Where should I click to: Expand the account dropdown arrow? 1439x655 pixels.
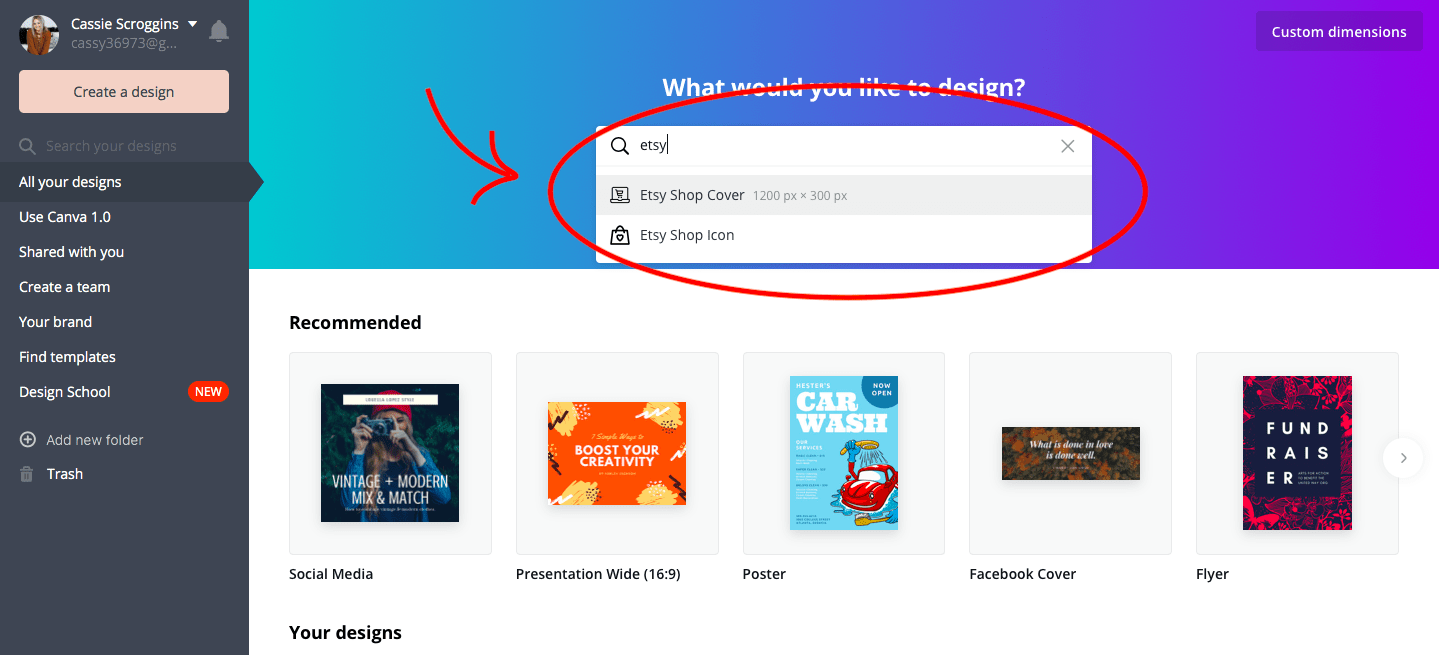pos(192,24)
